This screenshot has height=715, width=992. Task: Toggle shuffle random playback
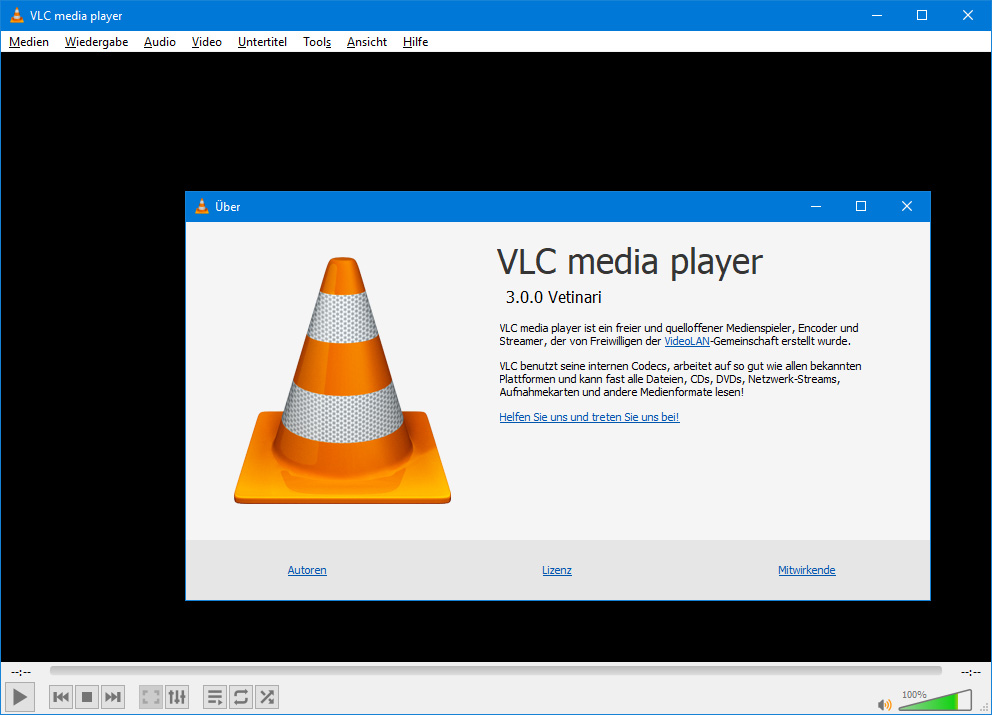click(267, 697)
